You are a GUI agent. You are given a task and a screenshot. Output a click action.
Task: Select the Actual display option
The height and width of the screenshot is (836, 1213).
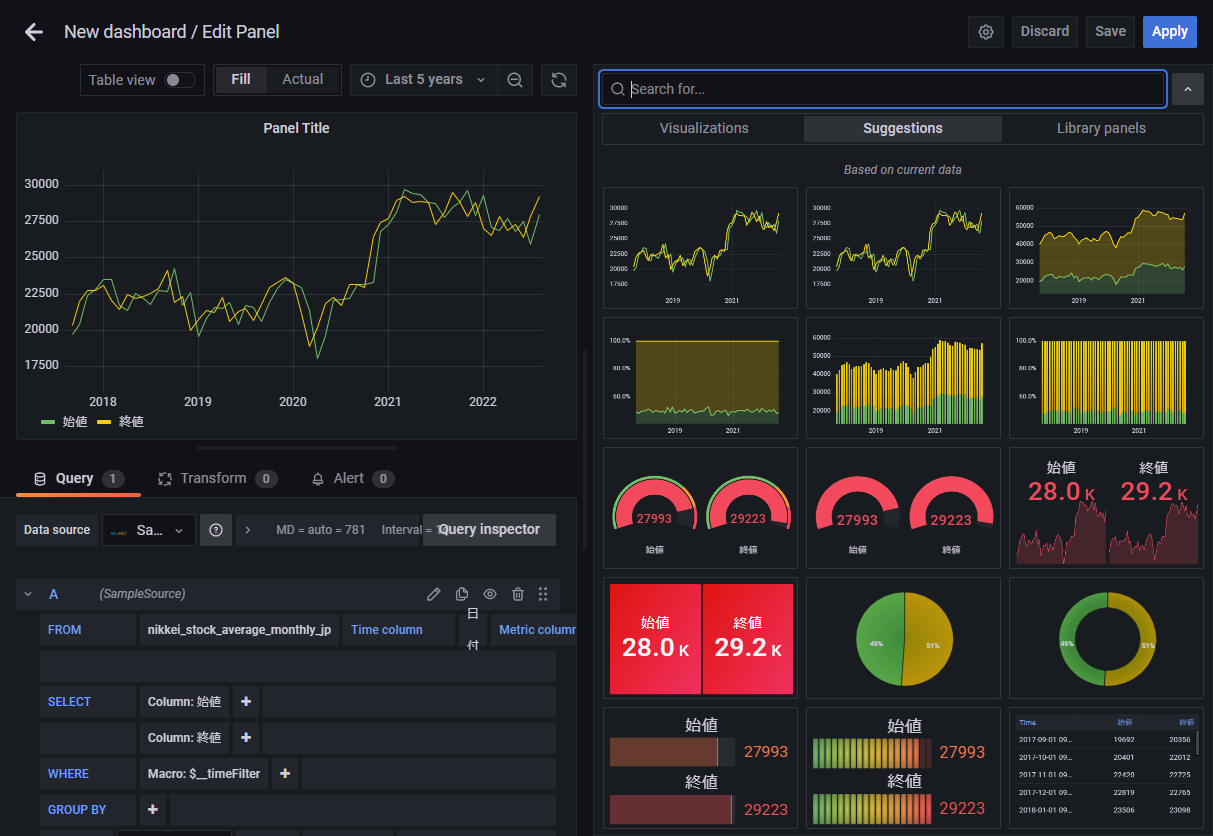(x=303, y=80)
